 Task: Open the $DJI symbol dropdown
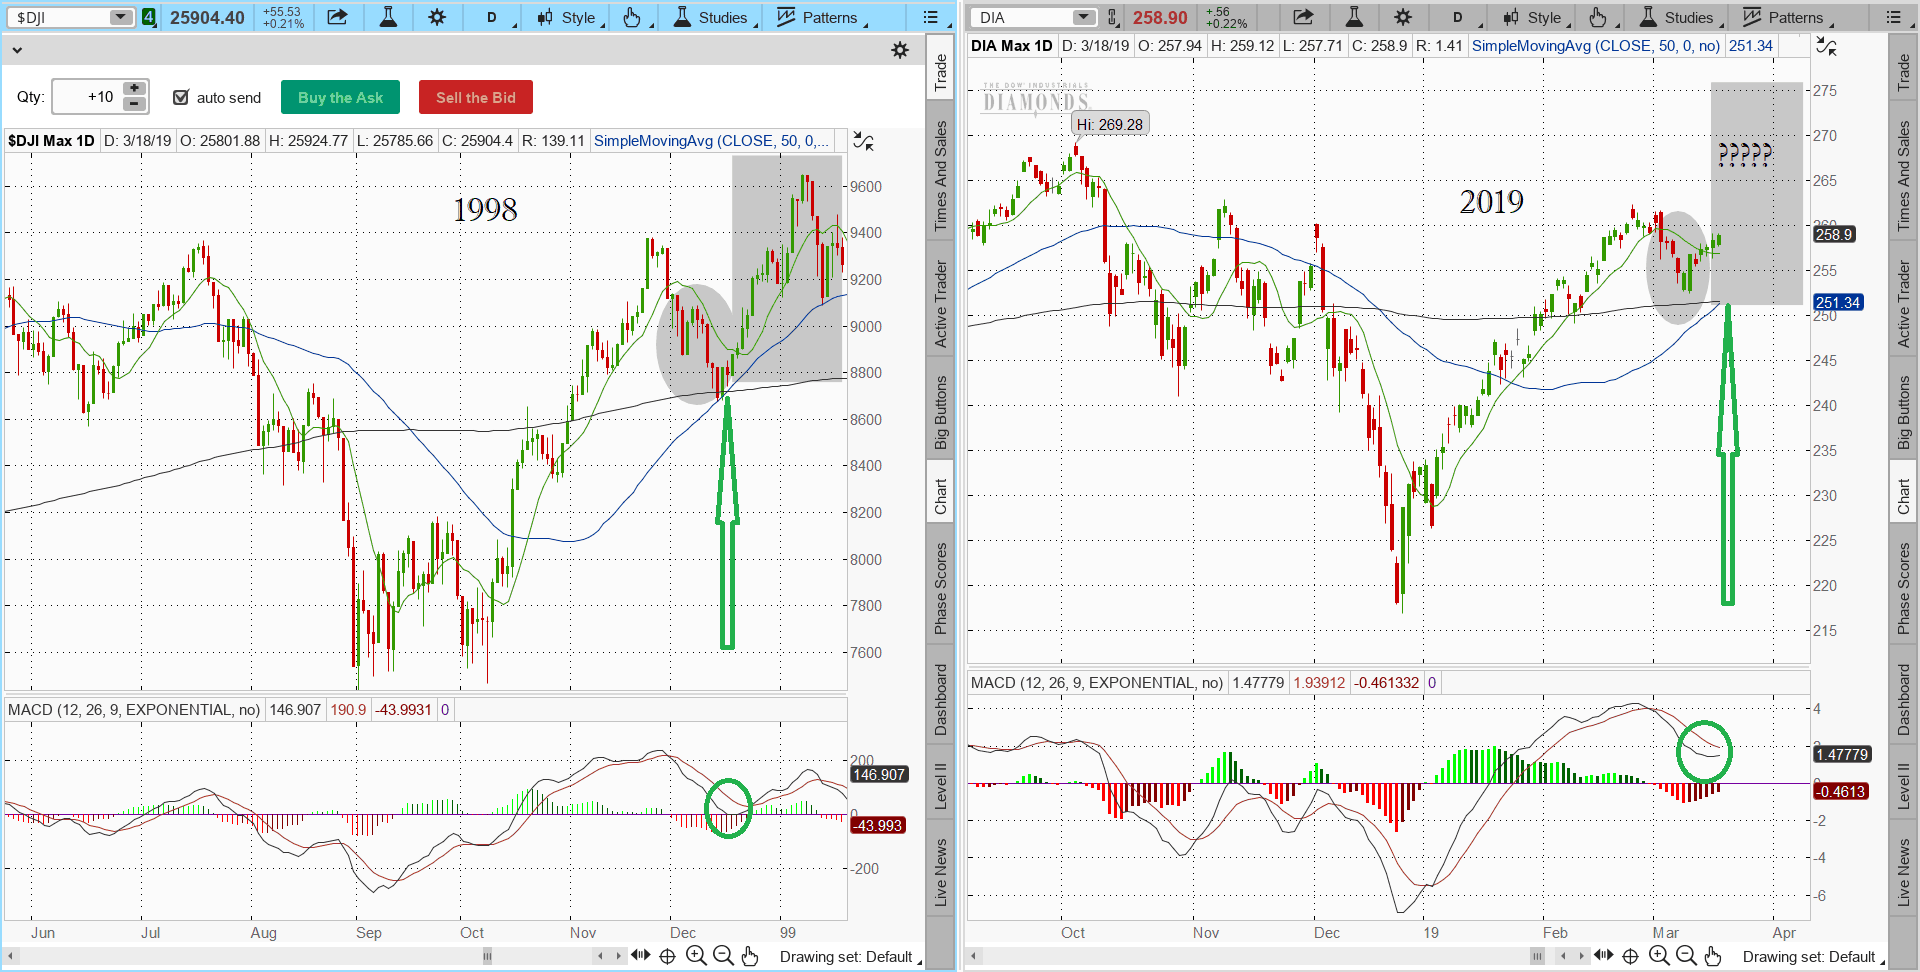click(x=120, y=17)
